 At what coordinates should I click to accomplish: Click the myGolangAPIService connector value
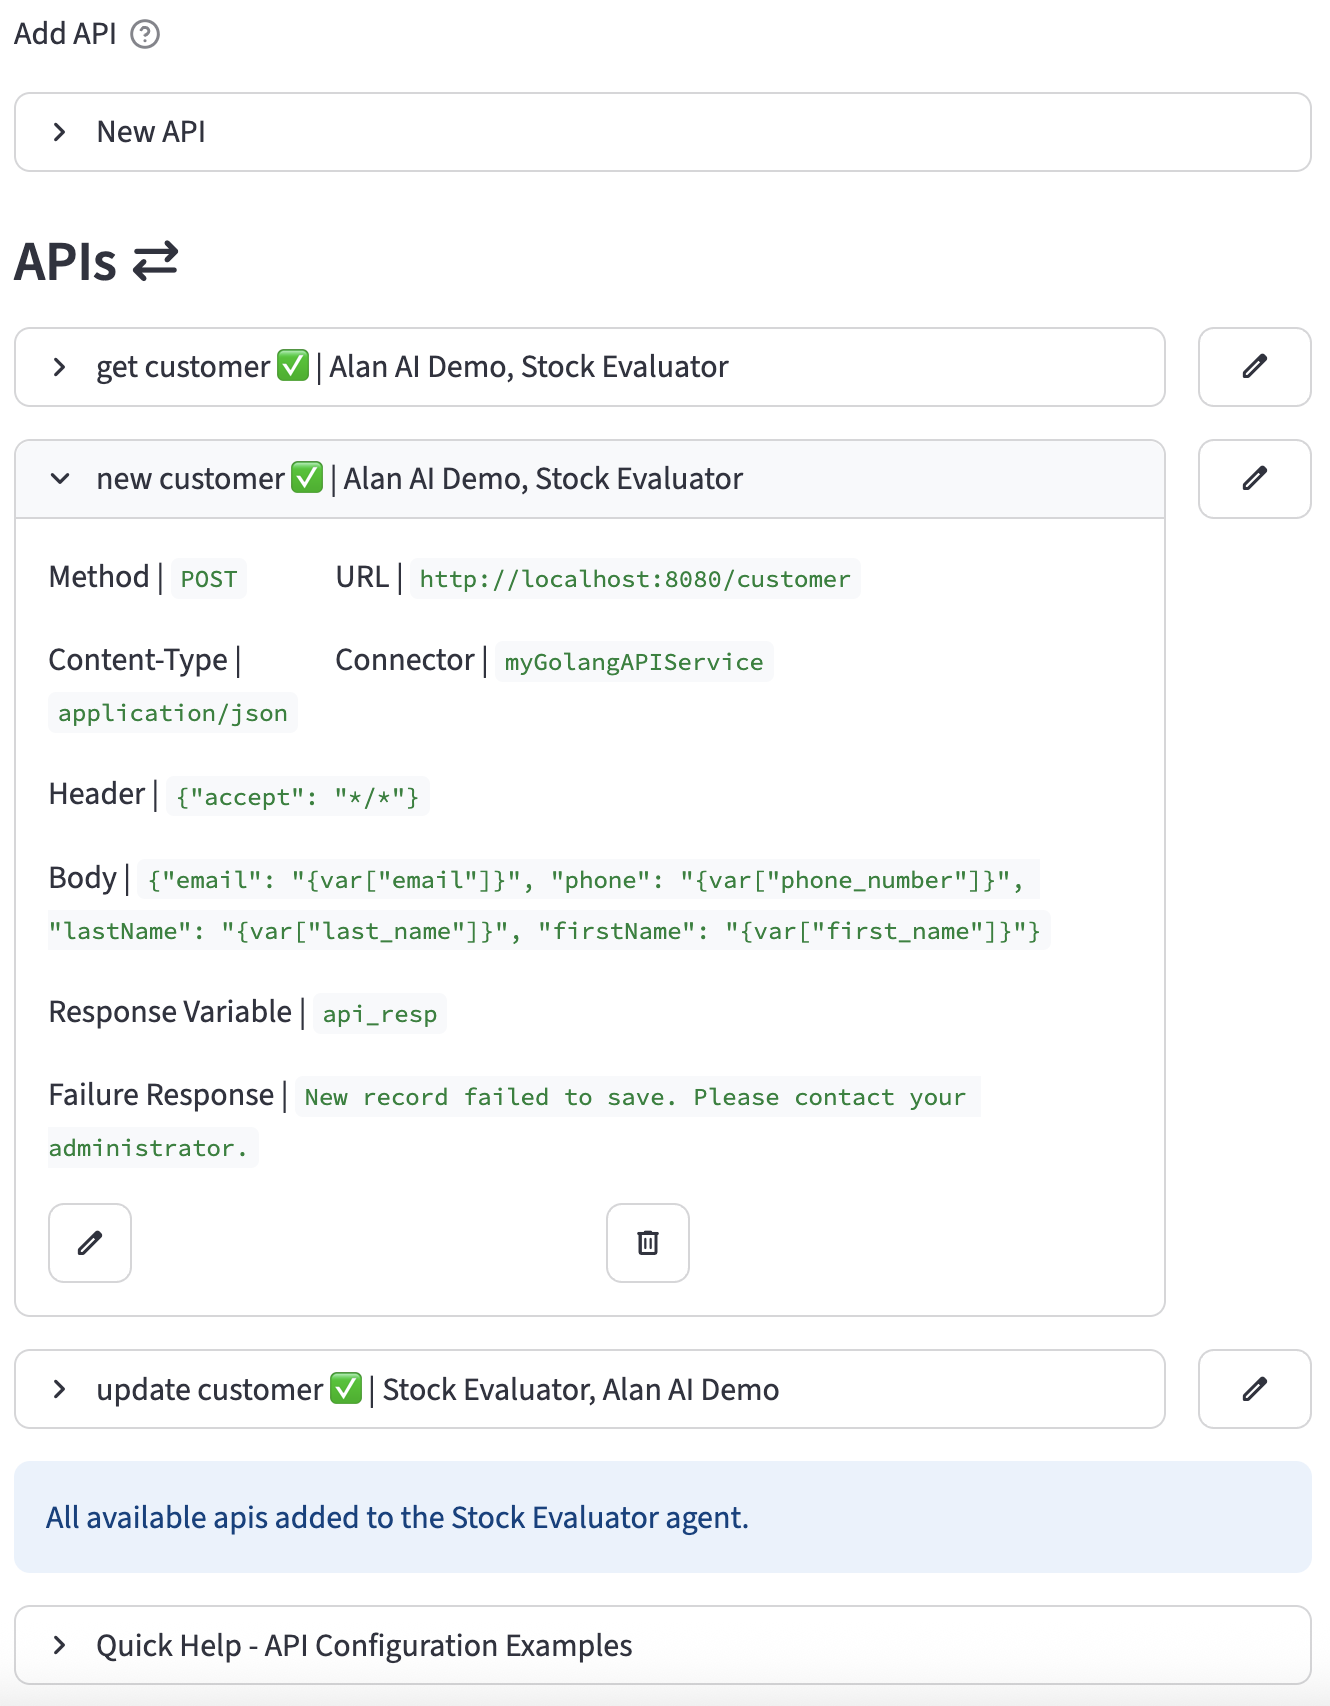pyautogui.click(x=633, y=662)
